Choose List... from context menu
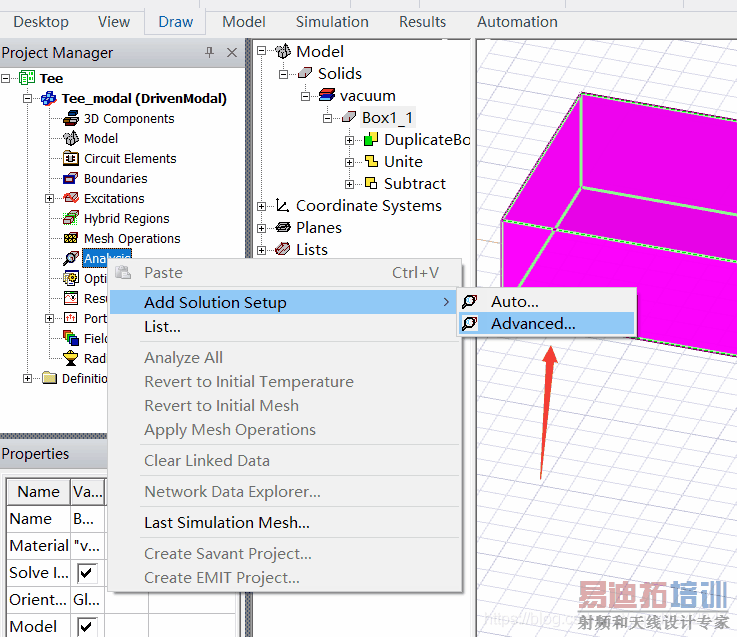Image resolution: width=737 pixels, height=637 pixels. click(x=284, y=327)
